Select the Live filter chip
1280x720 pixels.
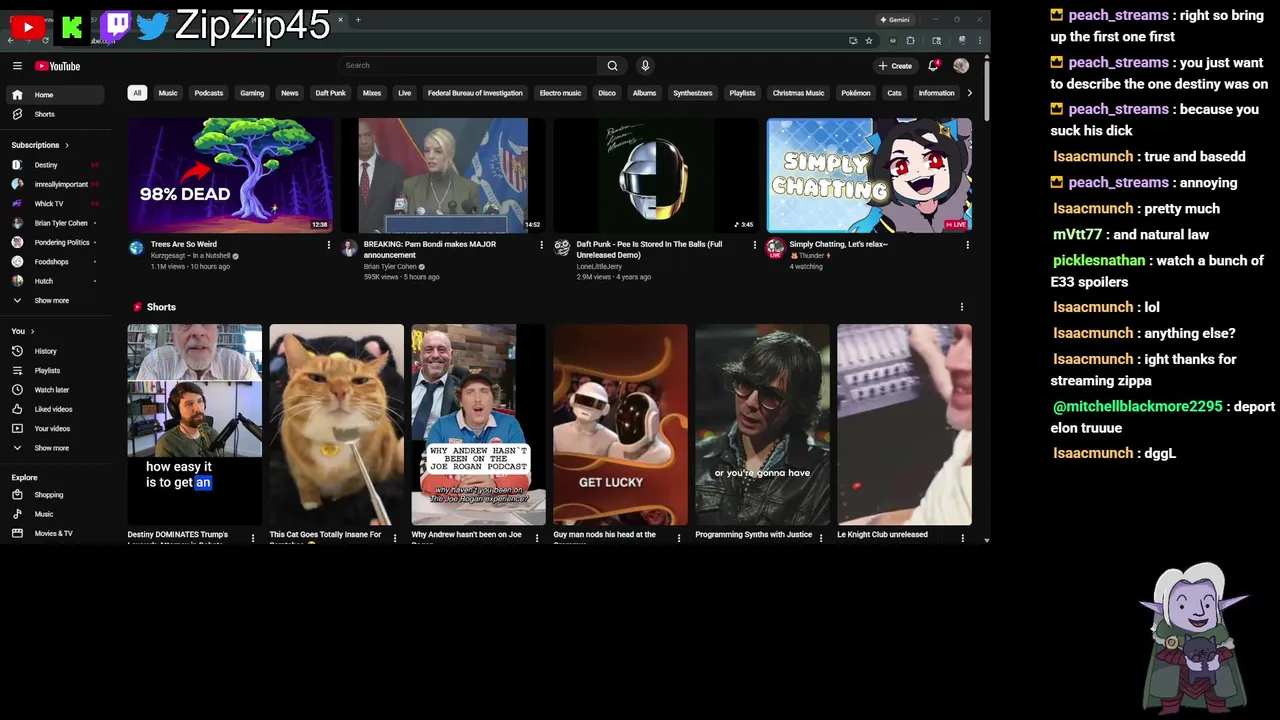click(x=404, y=93)
